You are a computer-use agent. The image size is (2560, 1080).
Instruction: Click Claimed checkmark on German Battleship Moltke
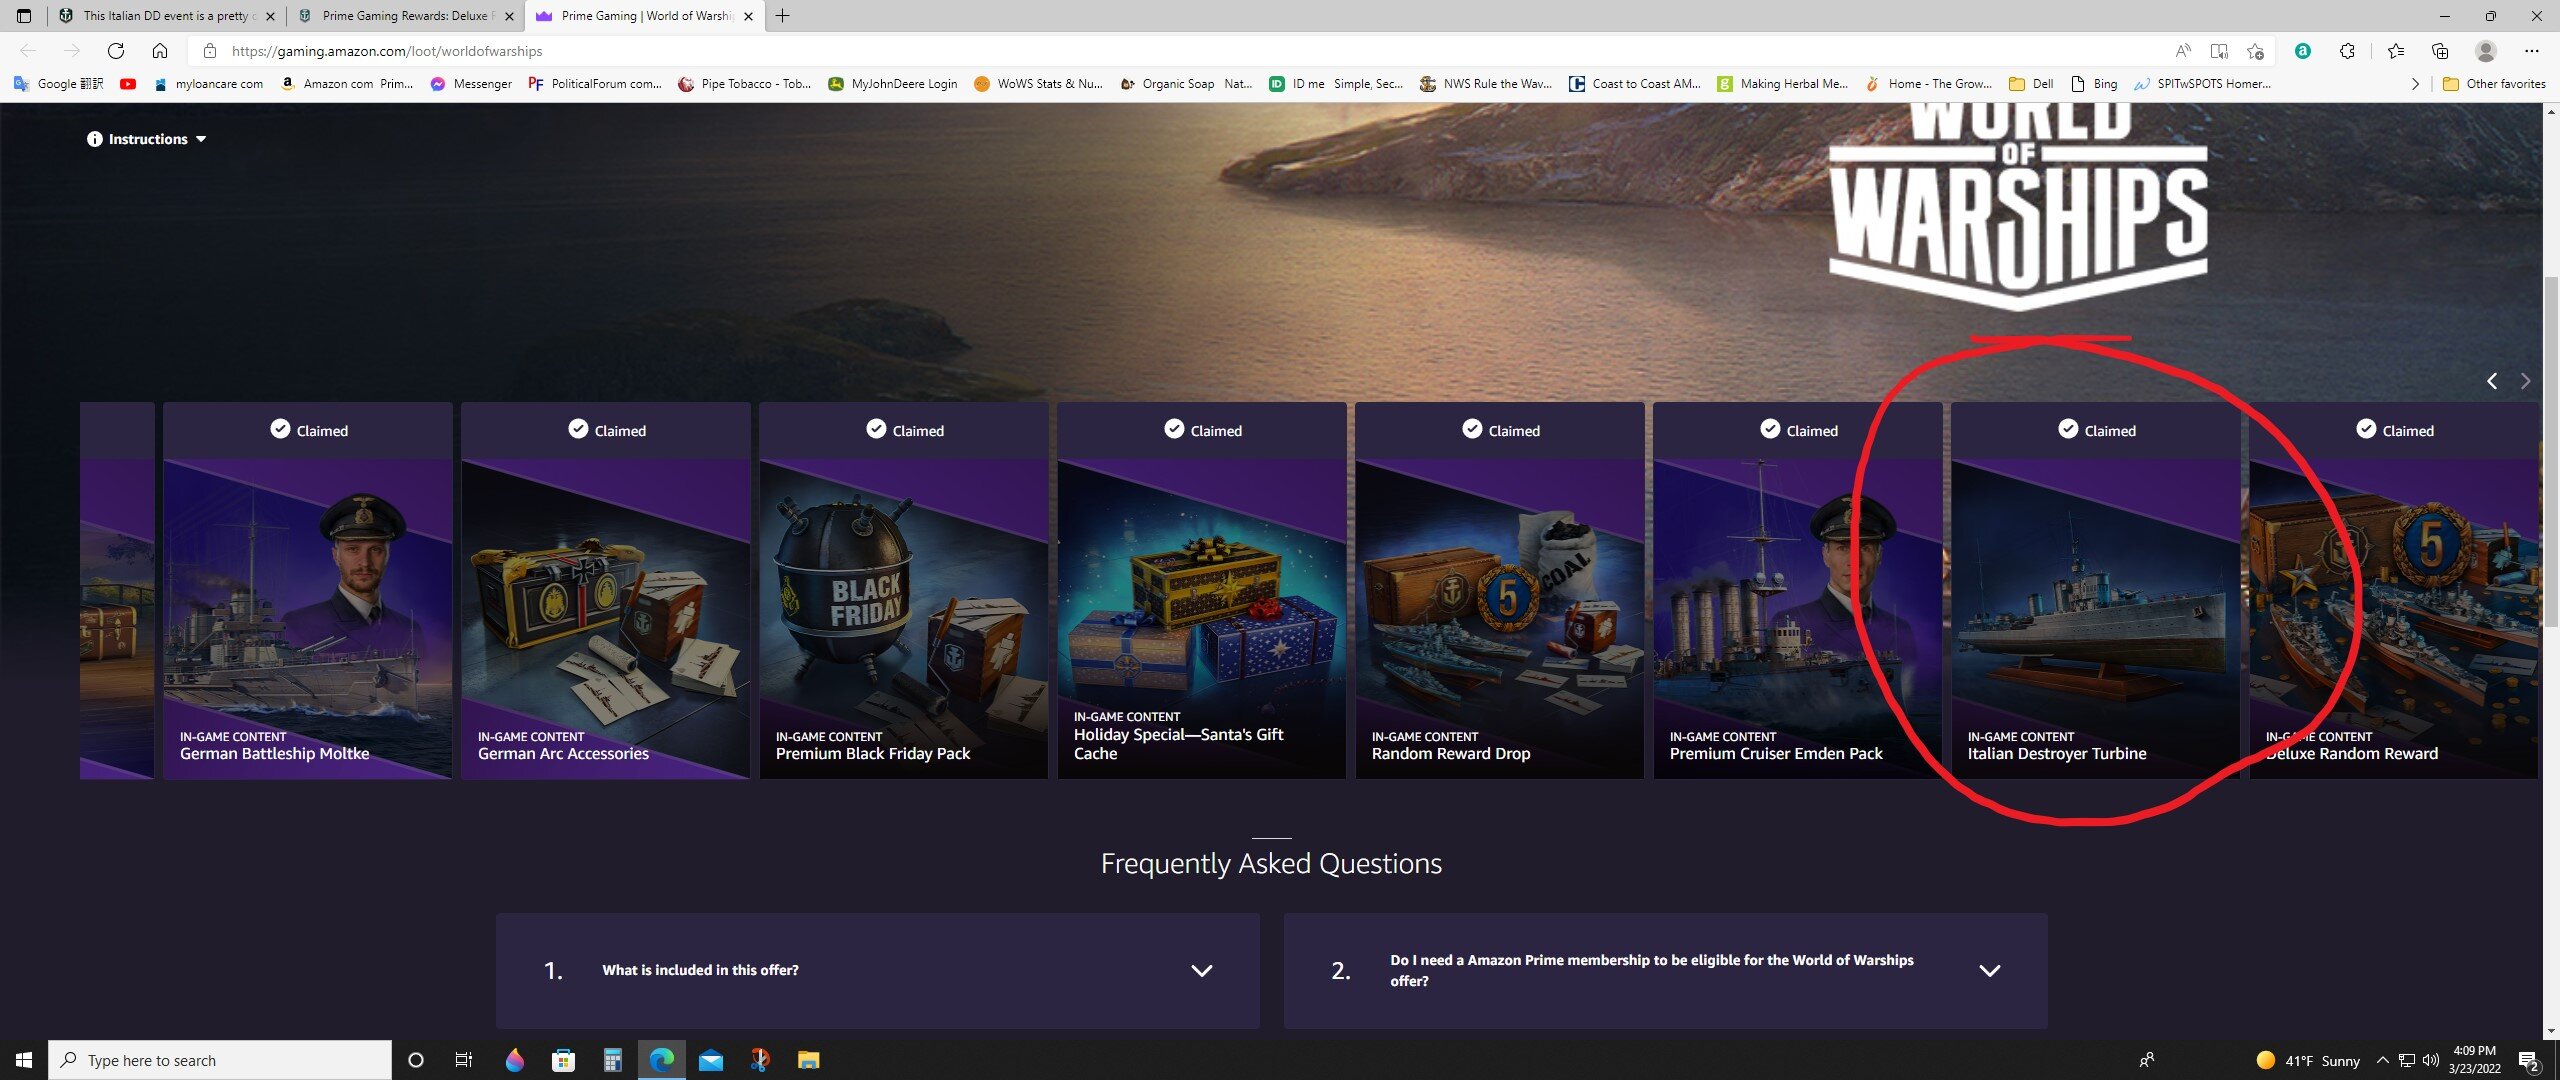click(280, 429)
